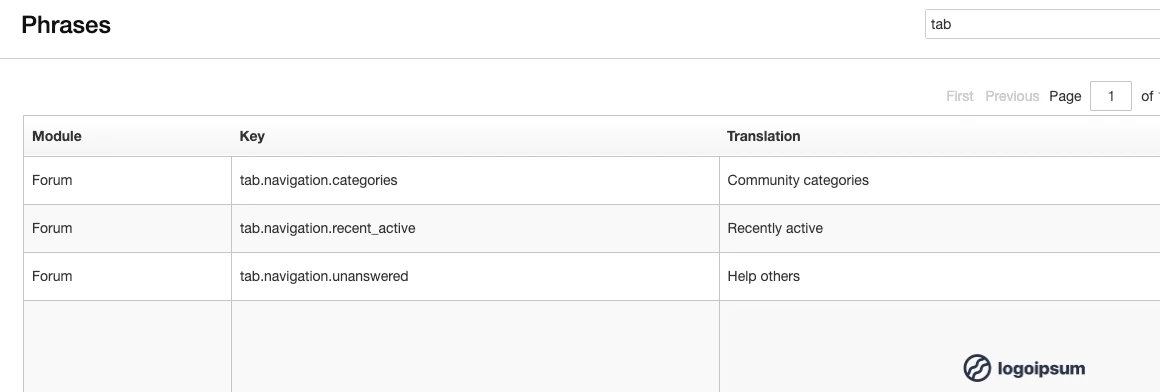1160x392 pixels.
Task: Select the page number input box
Action: [x=1110, y=96]
